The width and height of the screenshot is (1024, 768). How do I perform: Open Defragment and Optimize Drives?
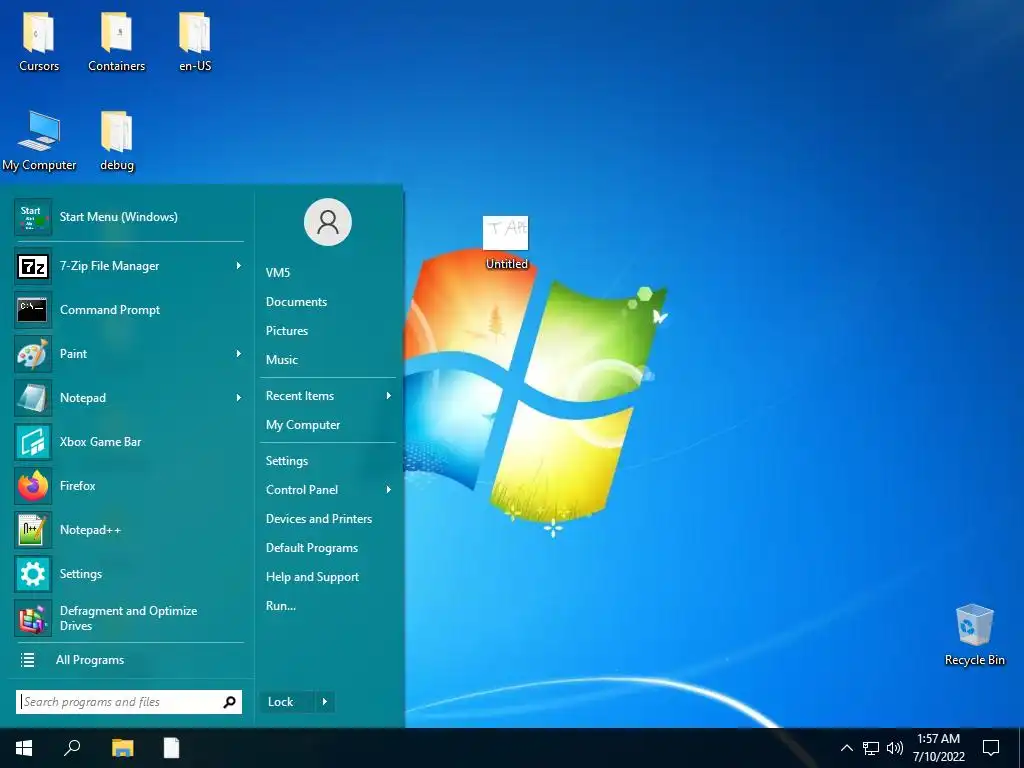click(129, 618)
